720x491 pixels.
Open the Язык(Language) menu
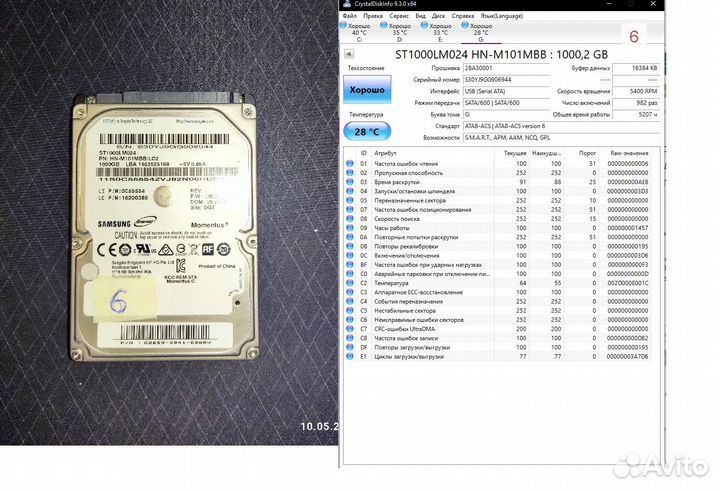point(502,16)
